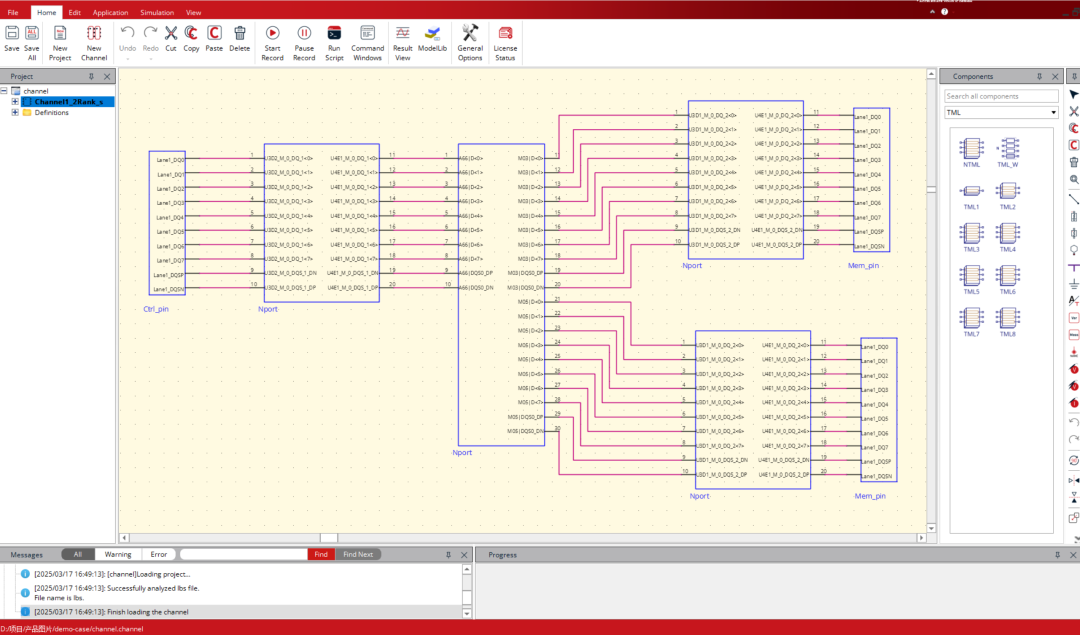Select the arrow pointer tool in side toolbar
This screenshot has width=1080, height=635.
(1074, 94)
